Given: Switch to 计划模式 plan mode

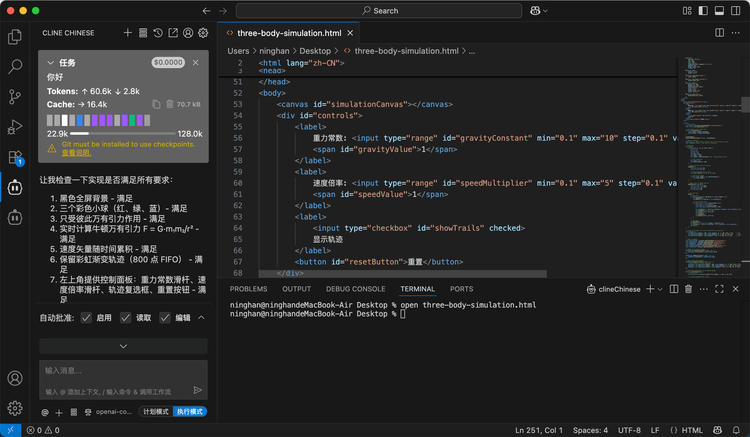Looking at the screenshot, I should click(x=156, y=412).
